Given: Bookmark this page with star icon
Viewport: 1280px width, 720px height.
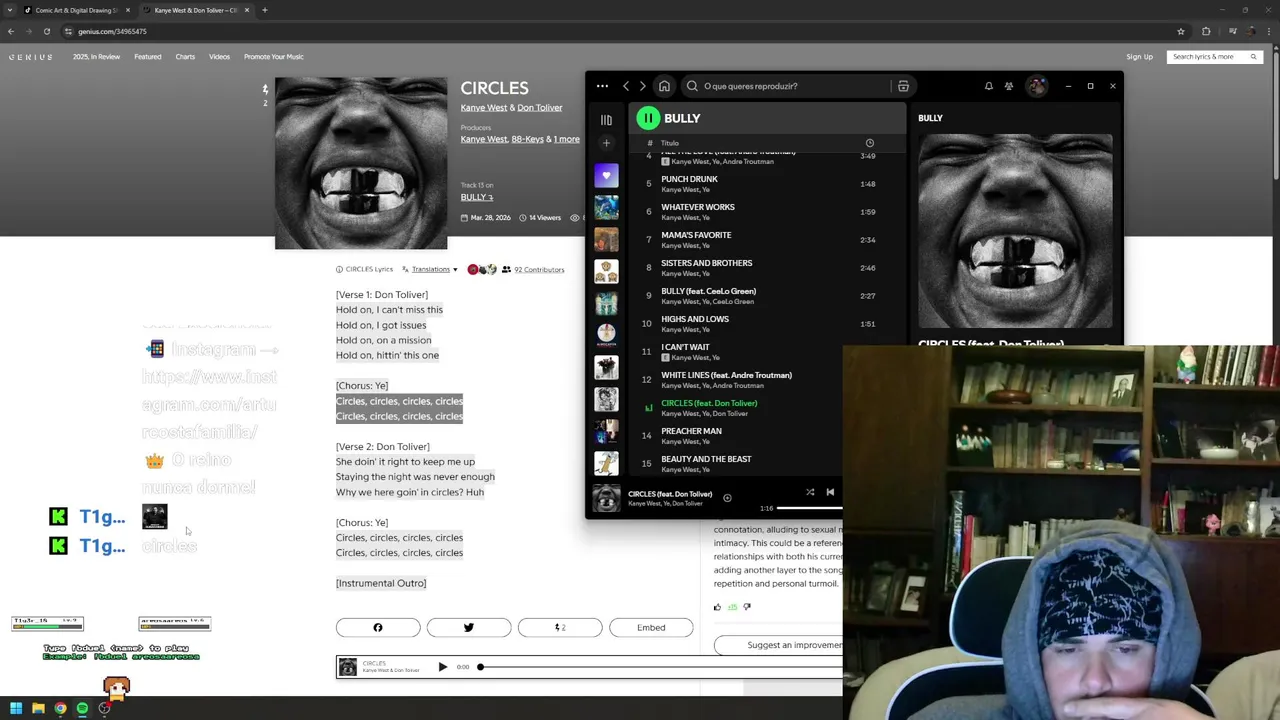Looking at the screenshot, I should point(1181,31).
